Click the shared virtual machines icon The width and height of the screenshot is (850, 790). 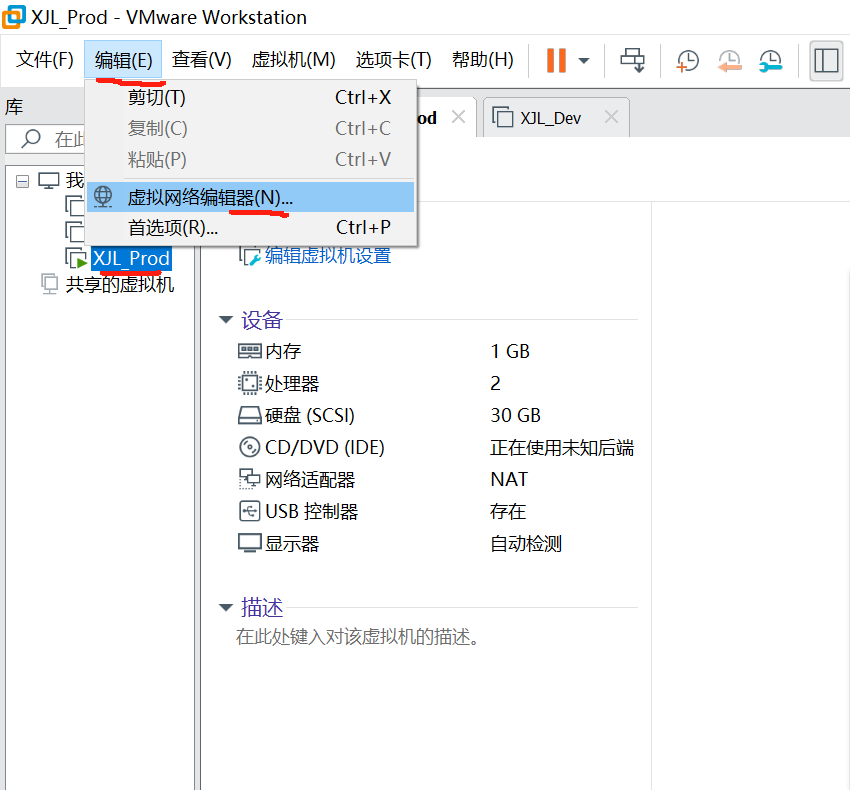coord(49,284)
